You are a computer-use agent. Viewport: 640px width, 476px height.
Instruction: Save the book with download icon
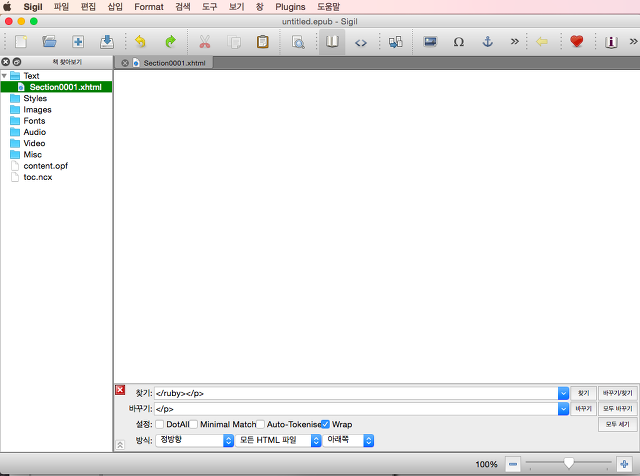[x=107, y=42]
